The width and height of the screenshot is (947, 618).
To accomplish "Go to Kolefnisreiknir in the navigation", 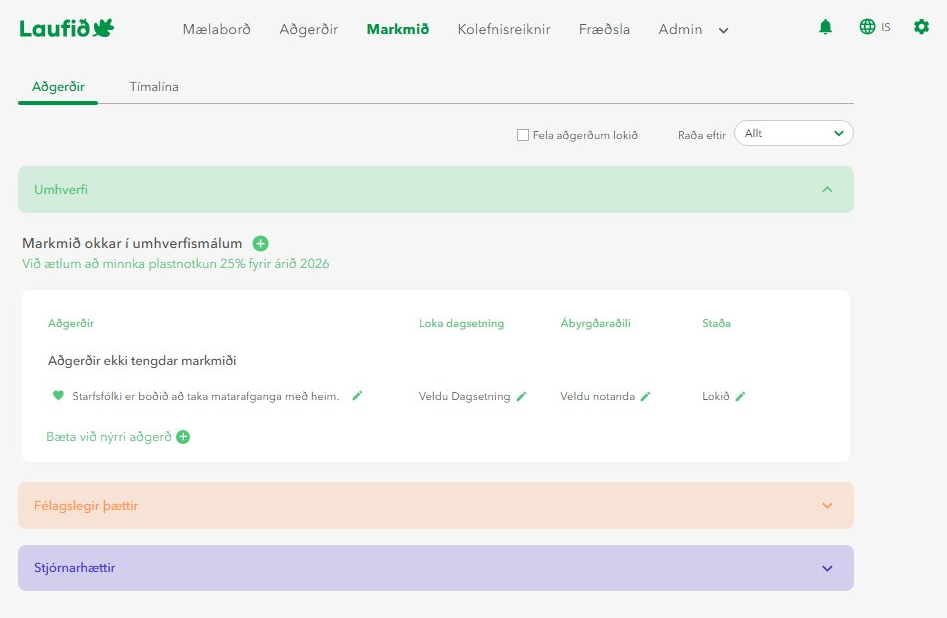I will tap(503, 30).
